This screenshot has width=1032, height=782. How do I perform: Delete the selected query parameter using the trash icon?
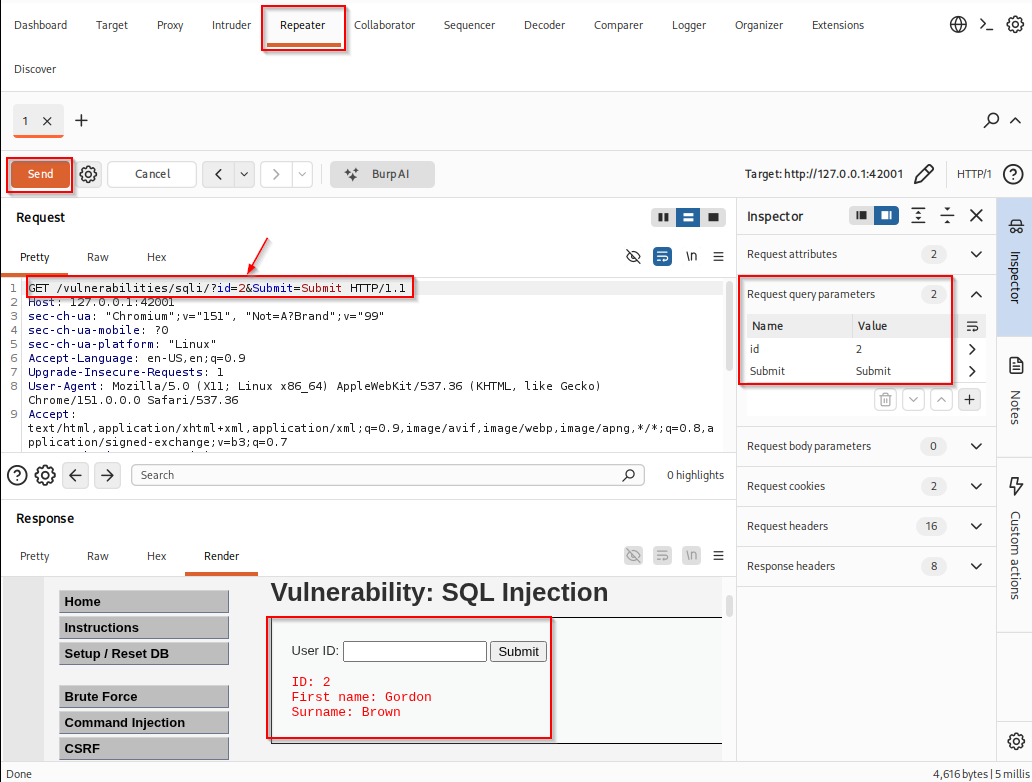pos(885,400)
